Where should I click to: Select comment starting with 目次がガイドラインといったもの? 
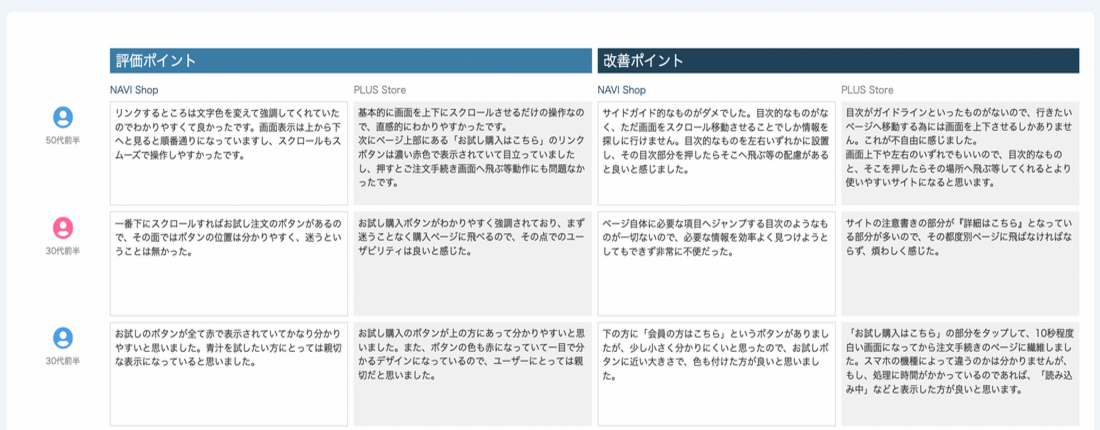click(959, 148)
